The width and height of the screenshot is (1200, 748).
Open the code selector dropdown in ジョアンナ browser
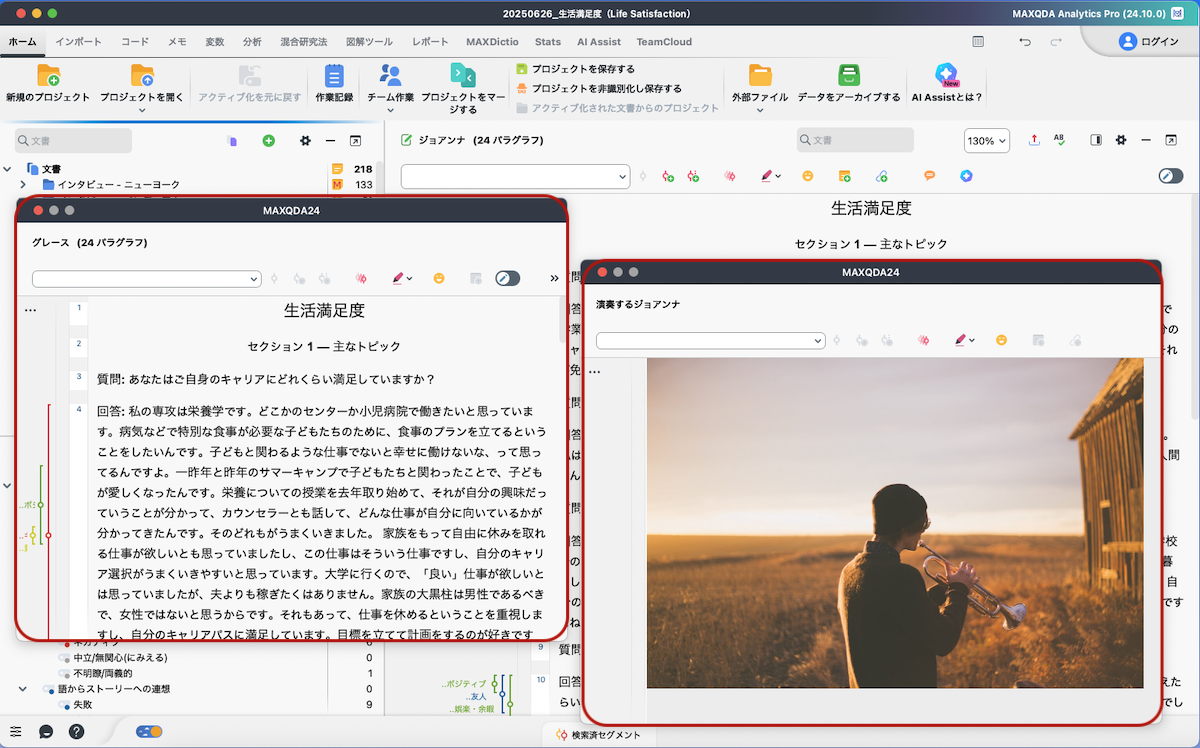[515, 176]
